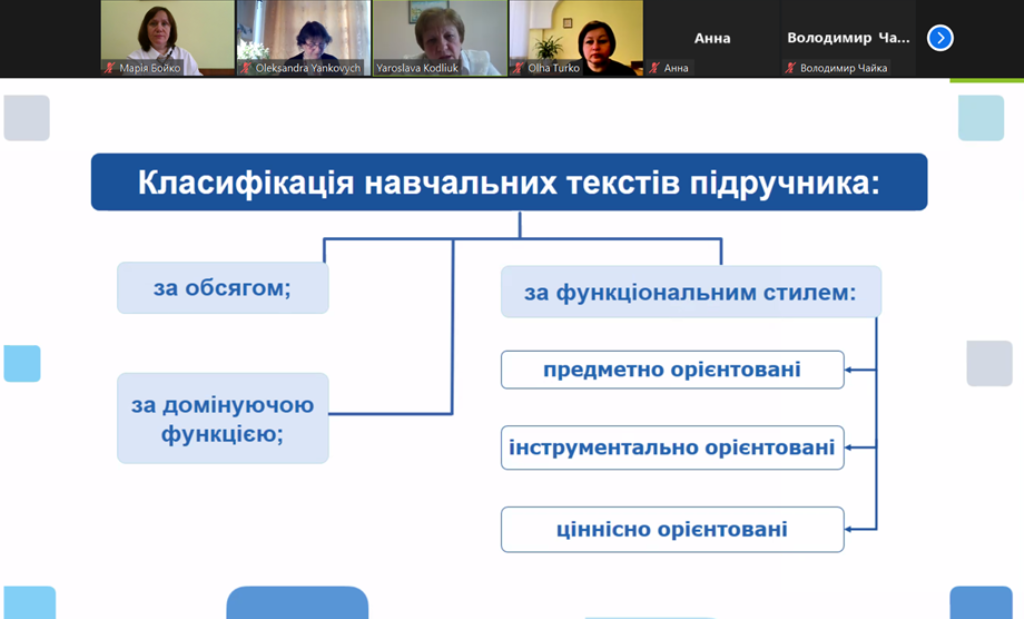Image resolution: width=1024 pixels, height=619 pixels.
Task: Click the 'за функціональним стилем:' box
Action: tap(690, 292)
